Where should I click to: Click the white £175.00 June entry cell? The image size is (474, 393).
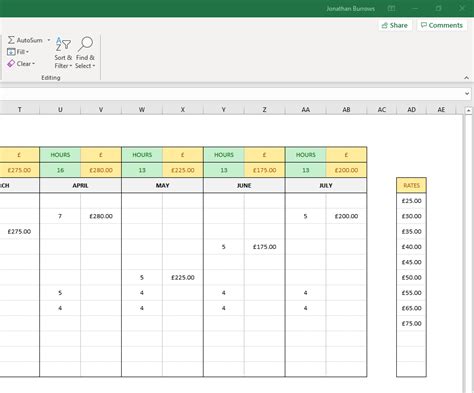(x=264, y=247)
